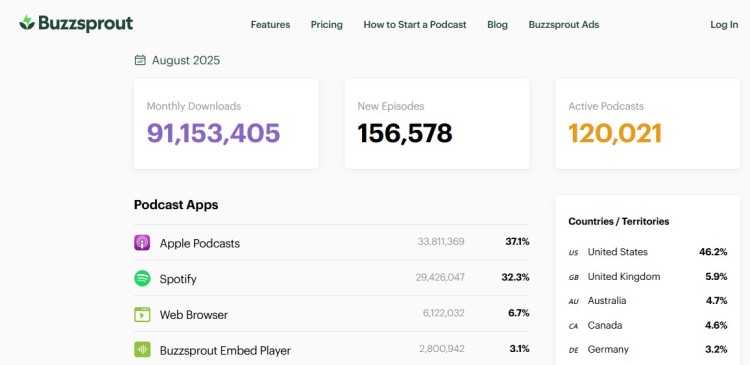750x365 pixels.
Task: Click the Web Browser icon
Action: point(142,314)
